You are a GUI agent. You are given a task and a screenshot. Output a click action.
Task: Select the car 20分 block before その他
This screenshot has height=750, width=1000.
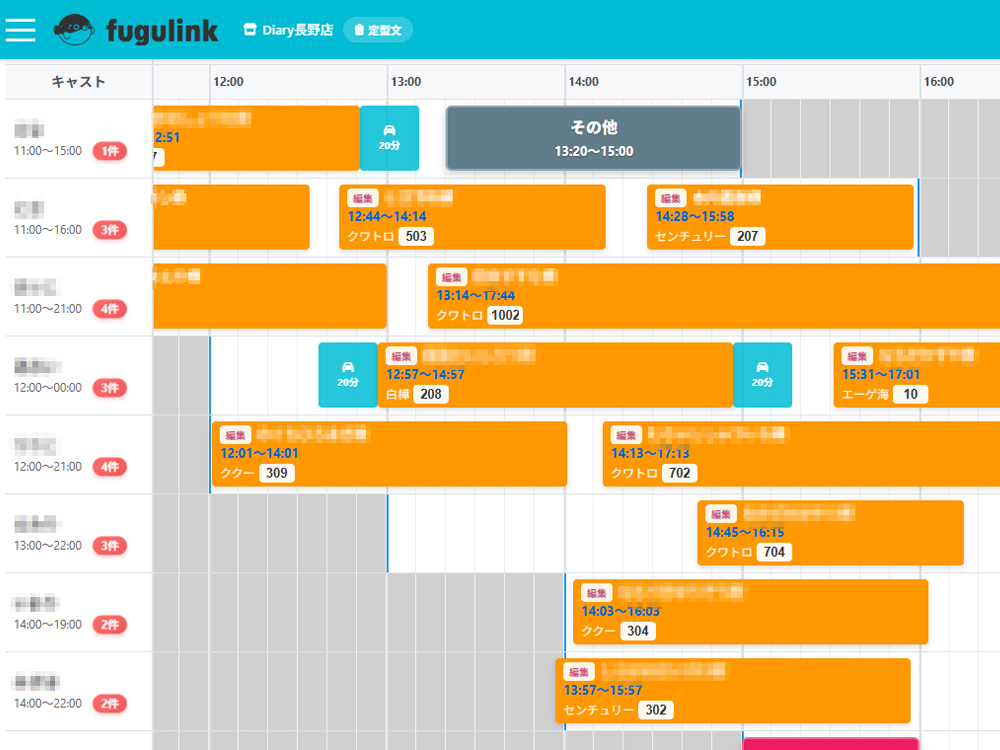[x=389, y=138]
